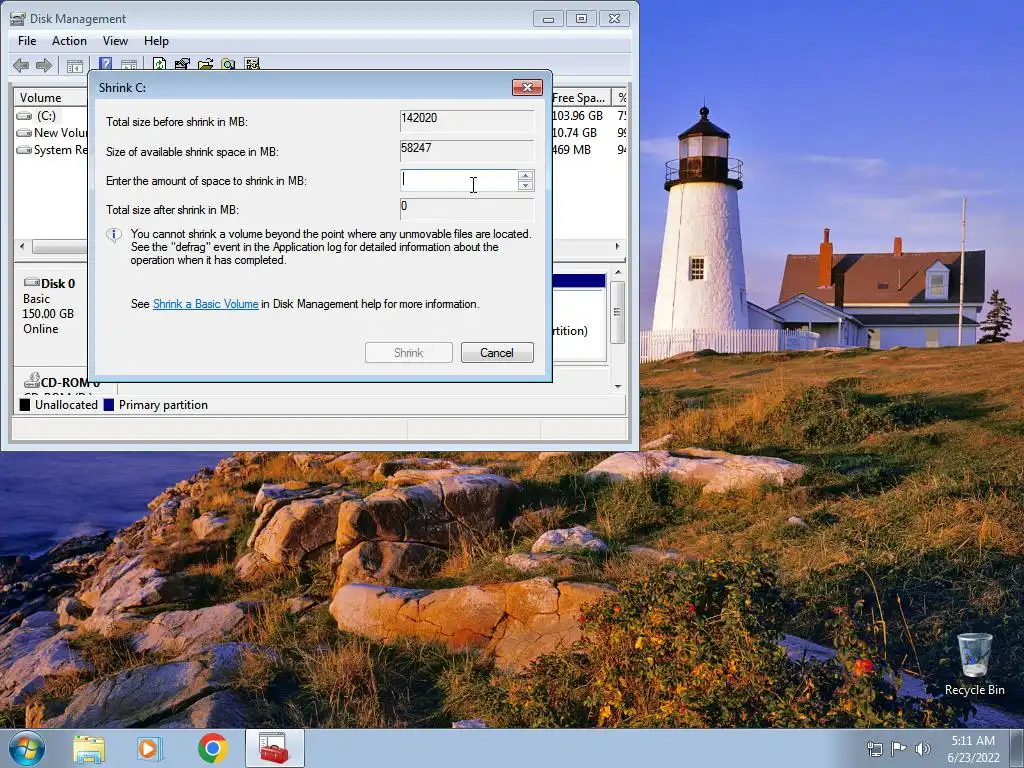Click the 103.96 GB free space cell
The height and width of the screenshot is (768, 1024).
pos(577,116)
